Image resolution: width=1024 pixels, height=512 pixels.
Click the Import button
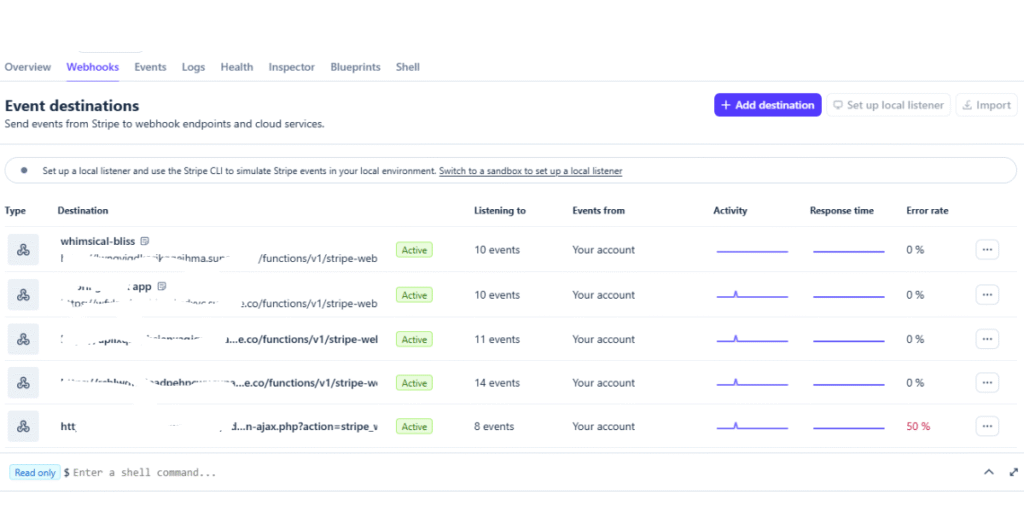(x=986, y=105)
